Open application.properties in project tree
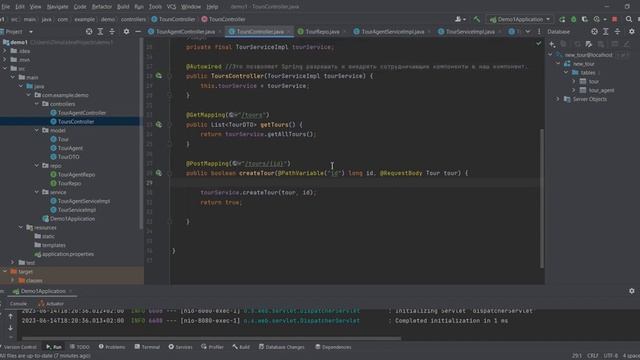Viewport: 640px width, 360px height. point(68,254)
